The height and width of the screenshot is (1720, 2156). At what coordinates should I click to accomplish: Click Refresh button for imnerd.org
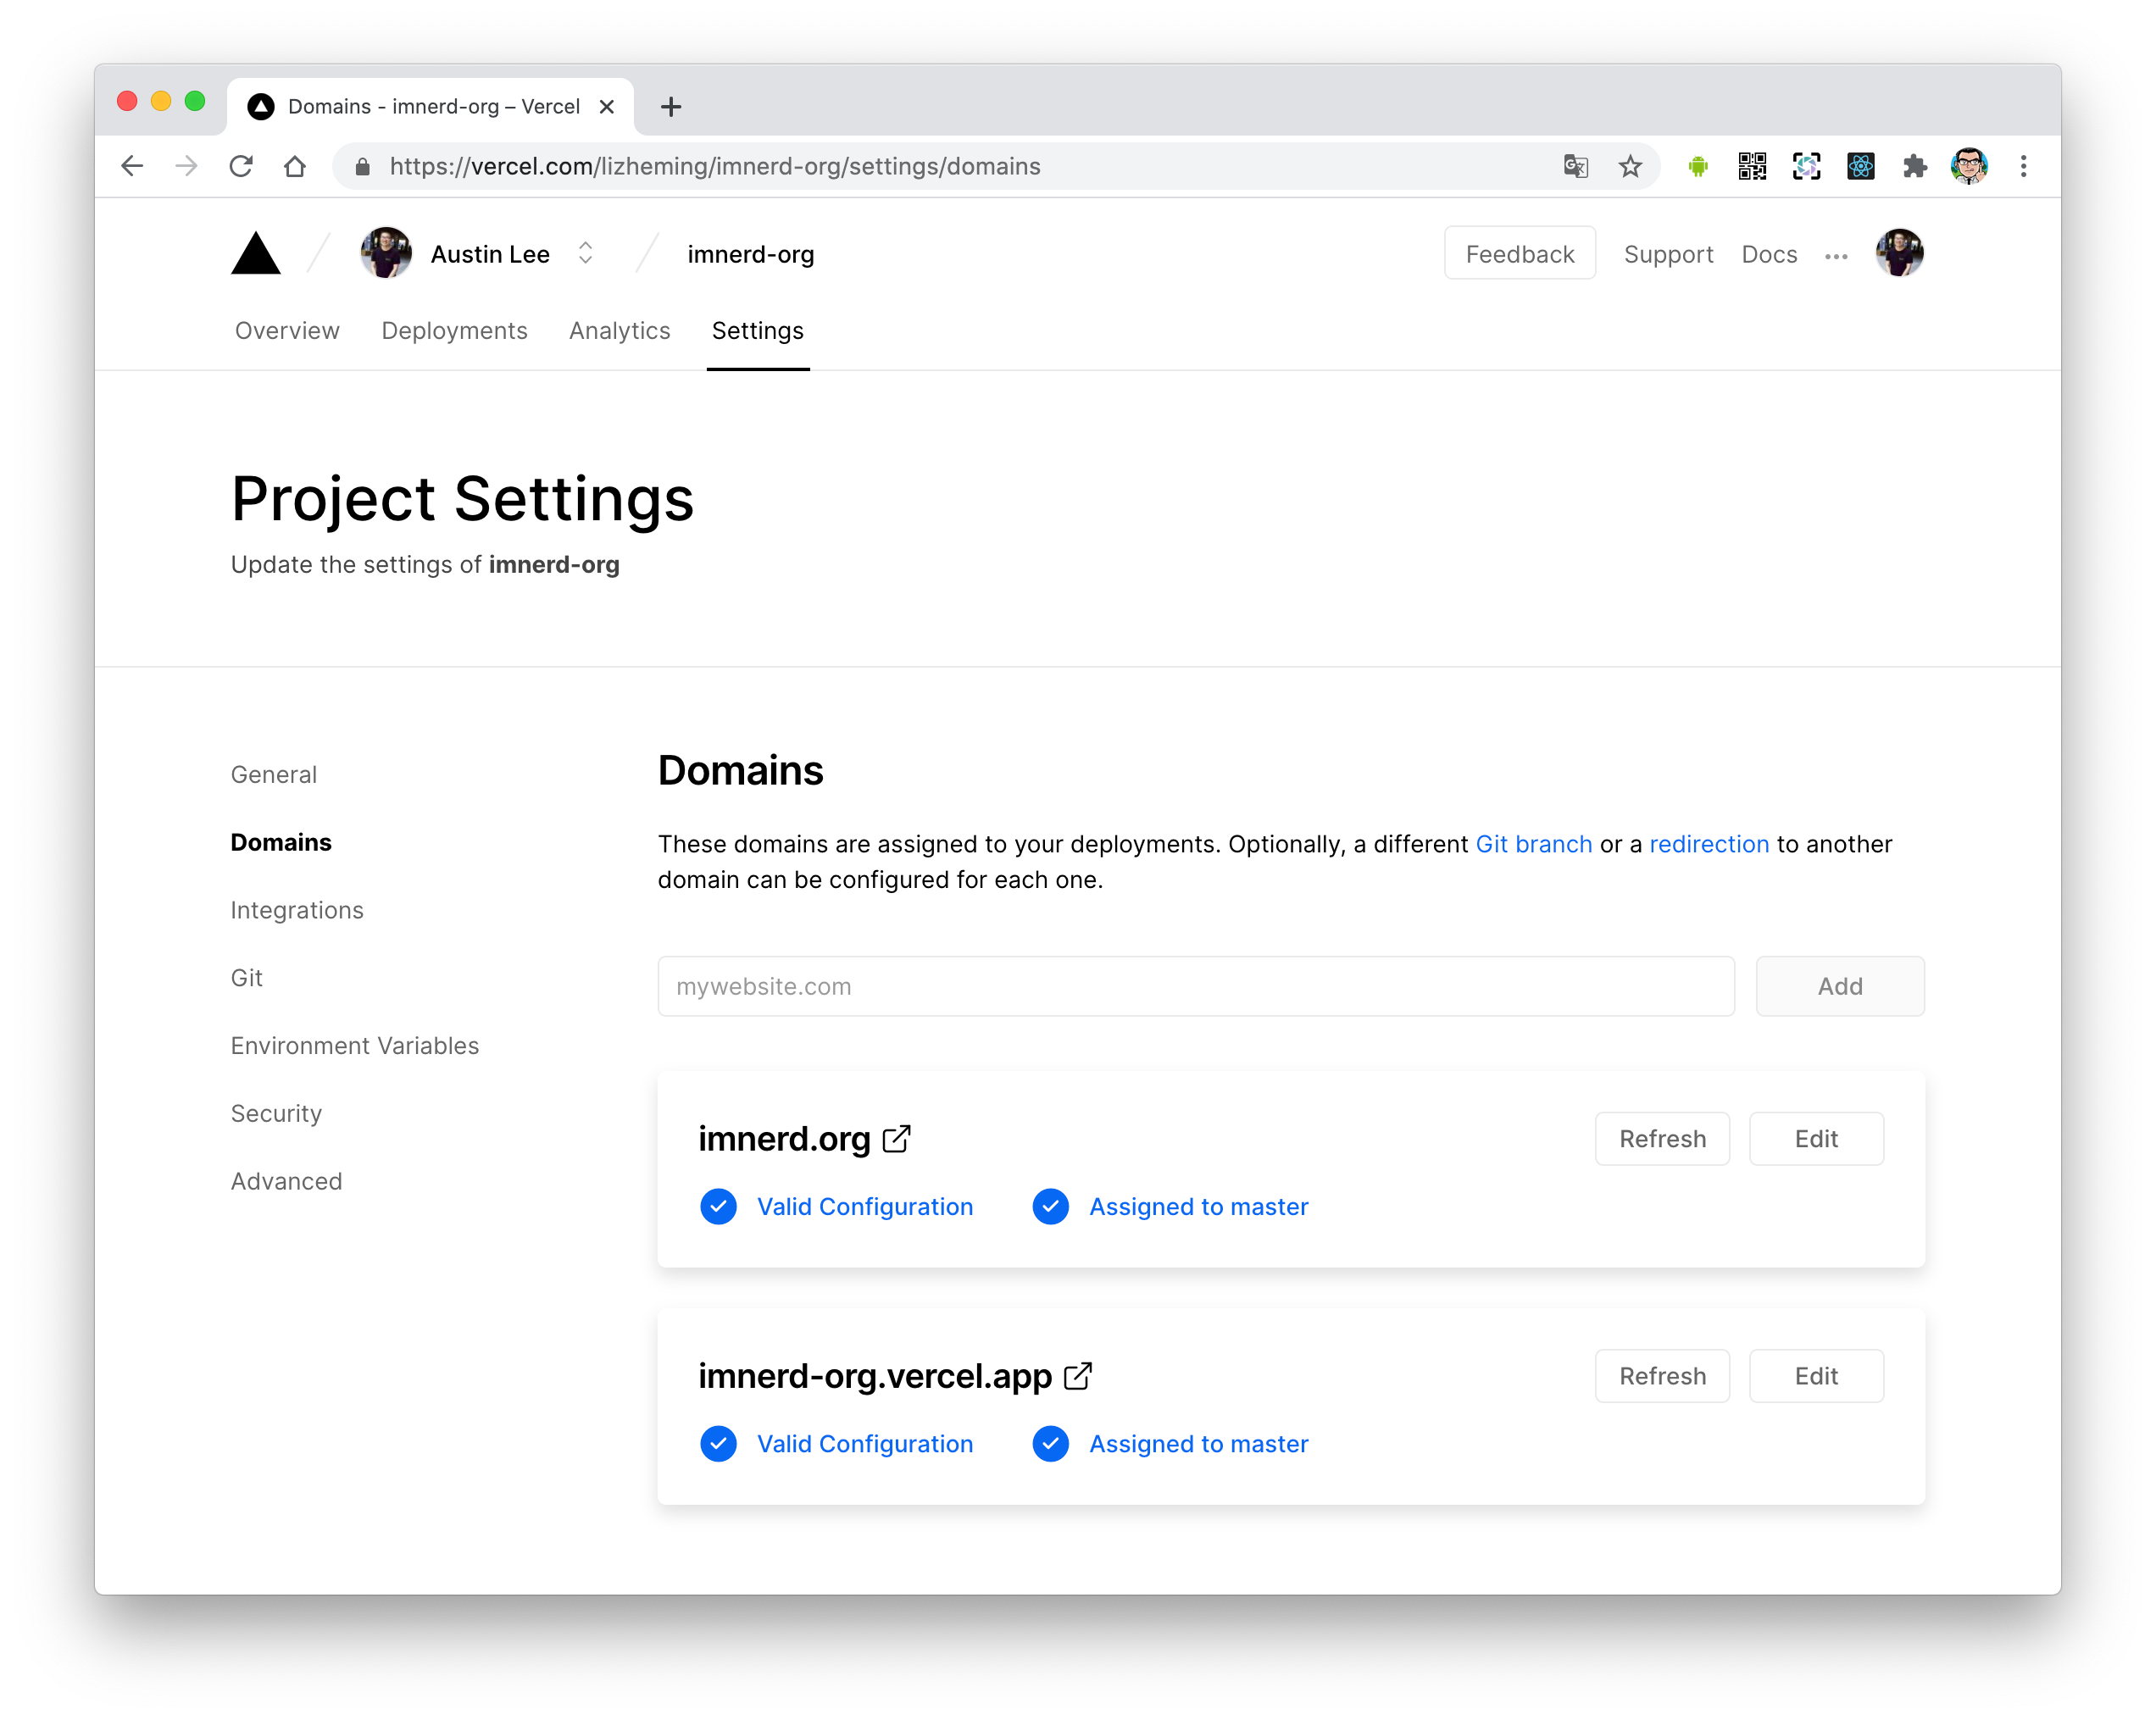click(1662, 1138)
